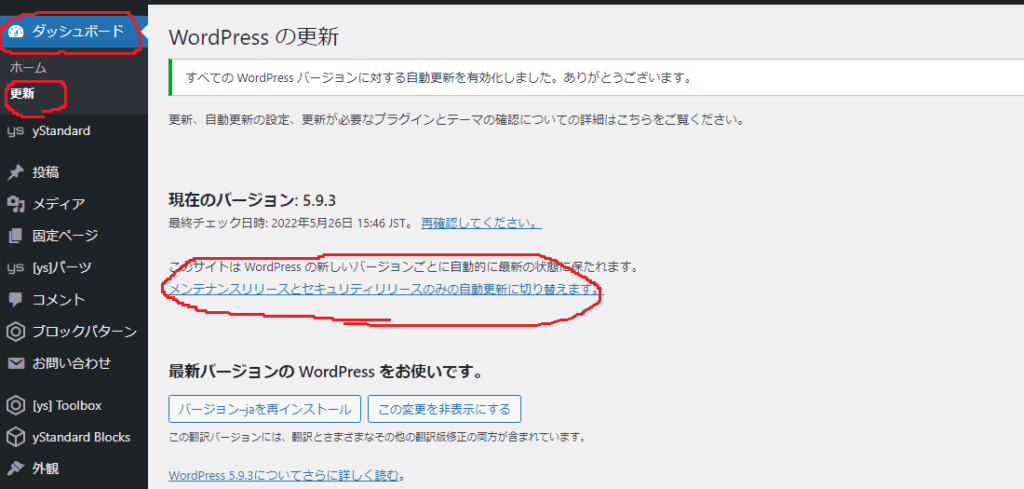Click the 再確認してください link
The width and height of the screenshot is (1024, 489).
[481, 223]
